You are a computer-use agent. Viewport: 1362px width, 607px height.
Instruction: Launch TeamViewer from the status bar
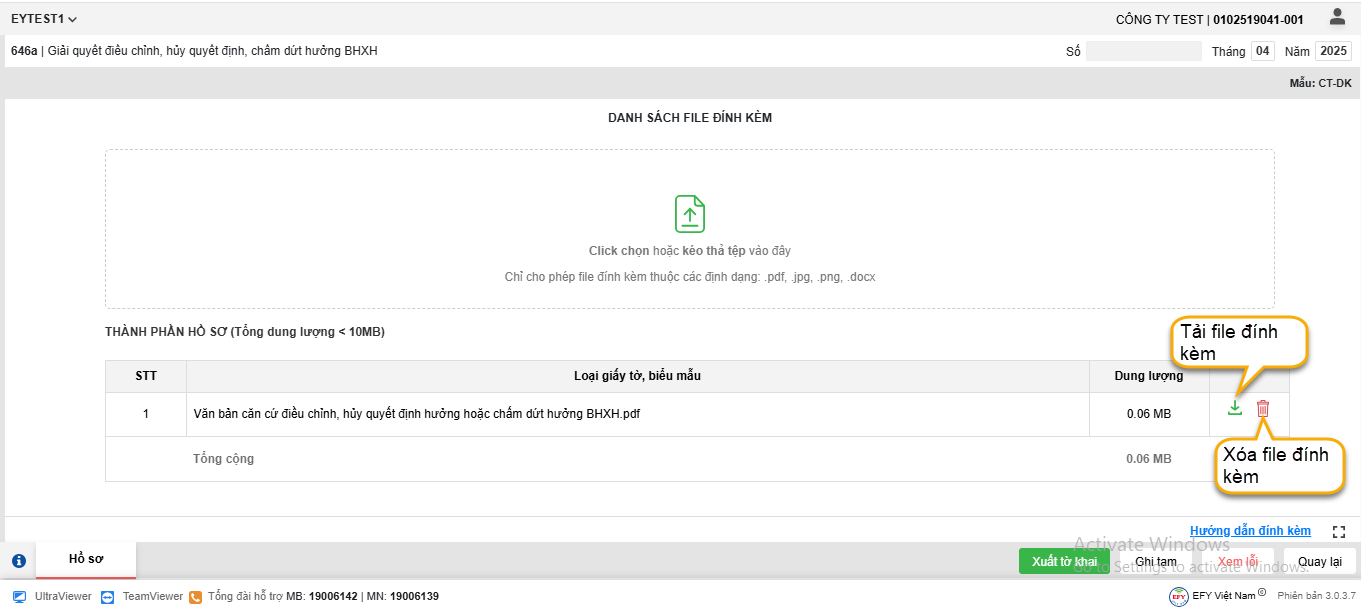coord(108,597)
